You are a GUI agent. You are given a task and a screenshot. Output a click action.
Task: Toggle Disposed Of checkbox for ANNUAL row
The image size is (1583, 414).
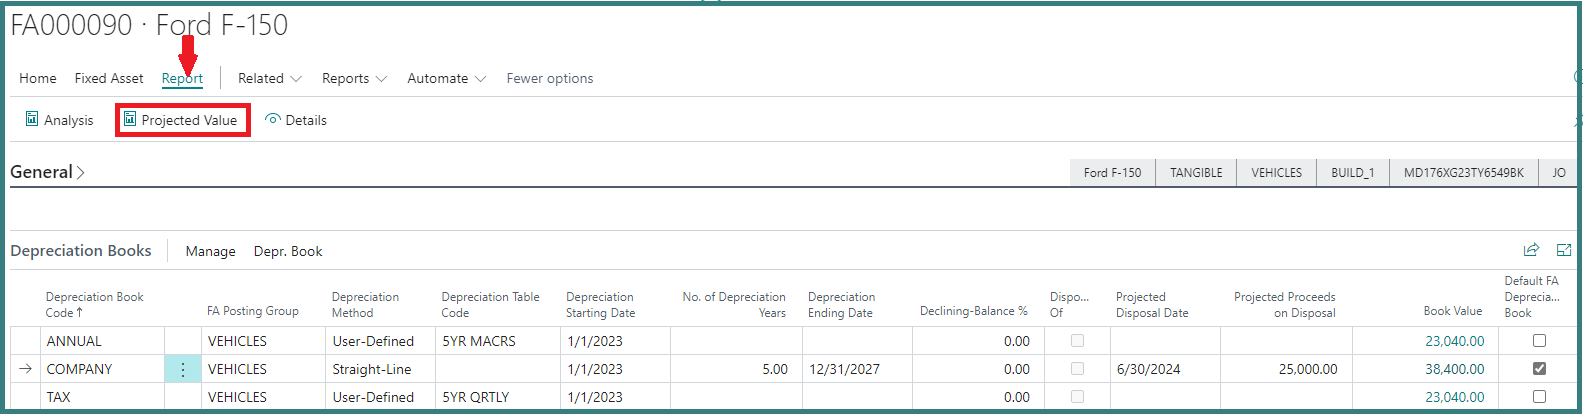click(1077, 341)
